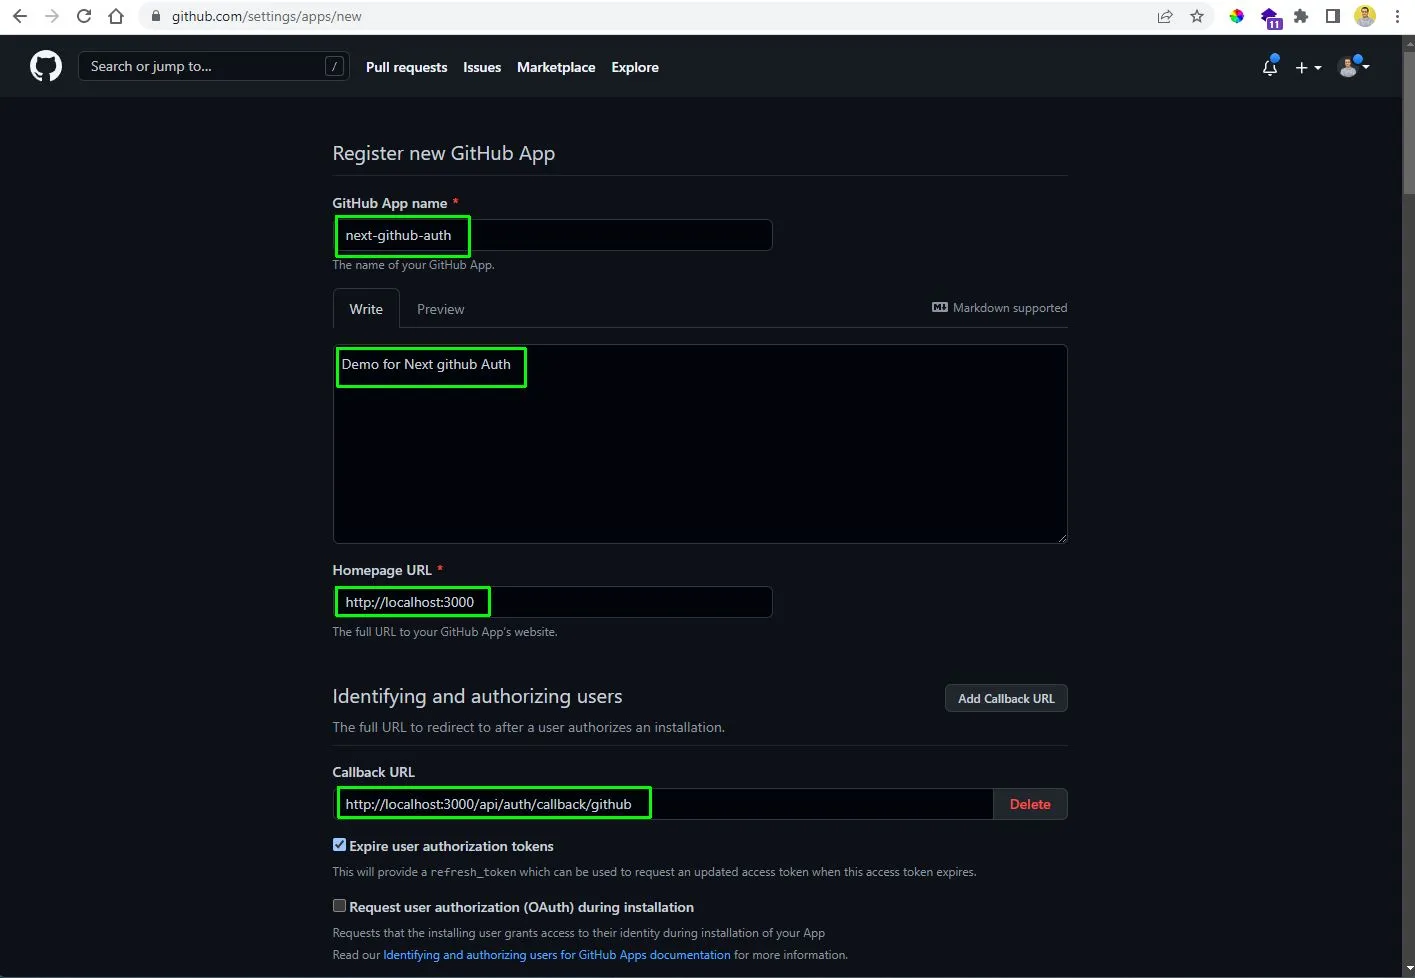Reload the page with refresh icon
The width and height of the screenshot is (1415, 978).
[84, 16]
